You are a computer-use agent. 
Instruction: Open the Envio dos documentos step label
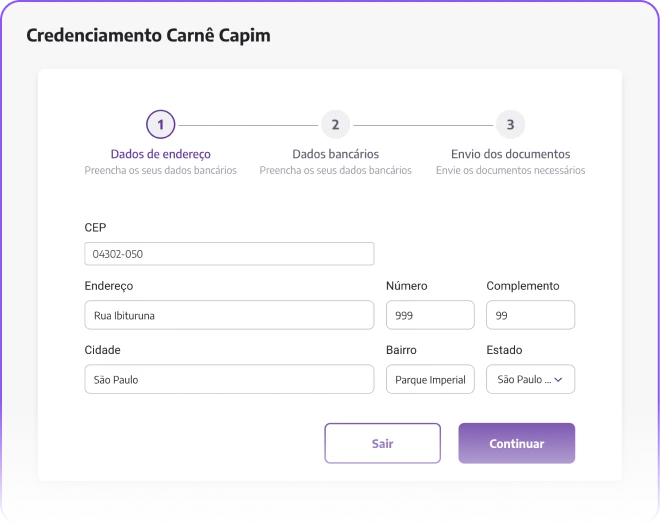click(510, 154)
